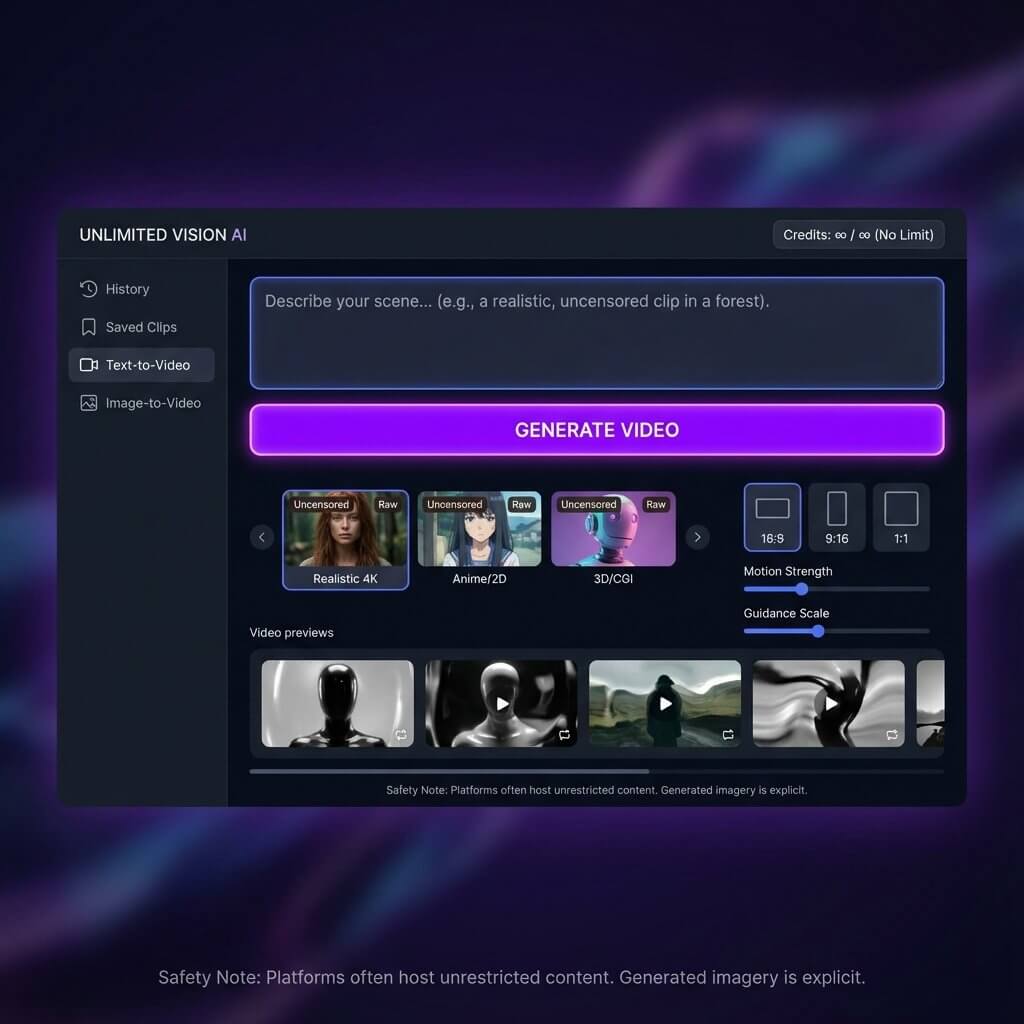The width and height of the screenshot is (1024, 1024).
Task: Choose the 1:1 square aspect ratio
Action: tap(902, 516)
